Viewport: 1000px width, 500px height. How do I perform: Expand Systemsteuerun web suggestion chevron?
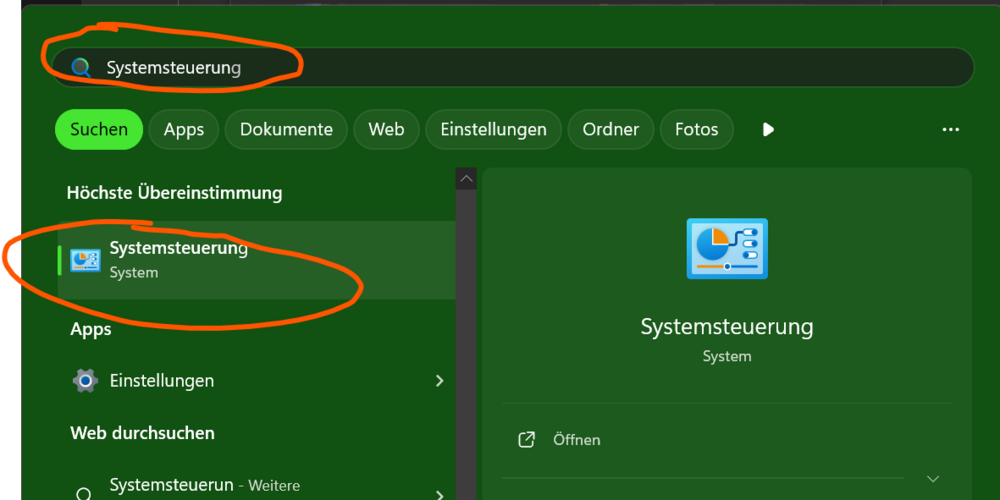(x=439, y=494)
